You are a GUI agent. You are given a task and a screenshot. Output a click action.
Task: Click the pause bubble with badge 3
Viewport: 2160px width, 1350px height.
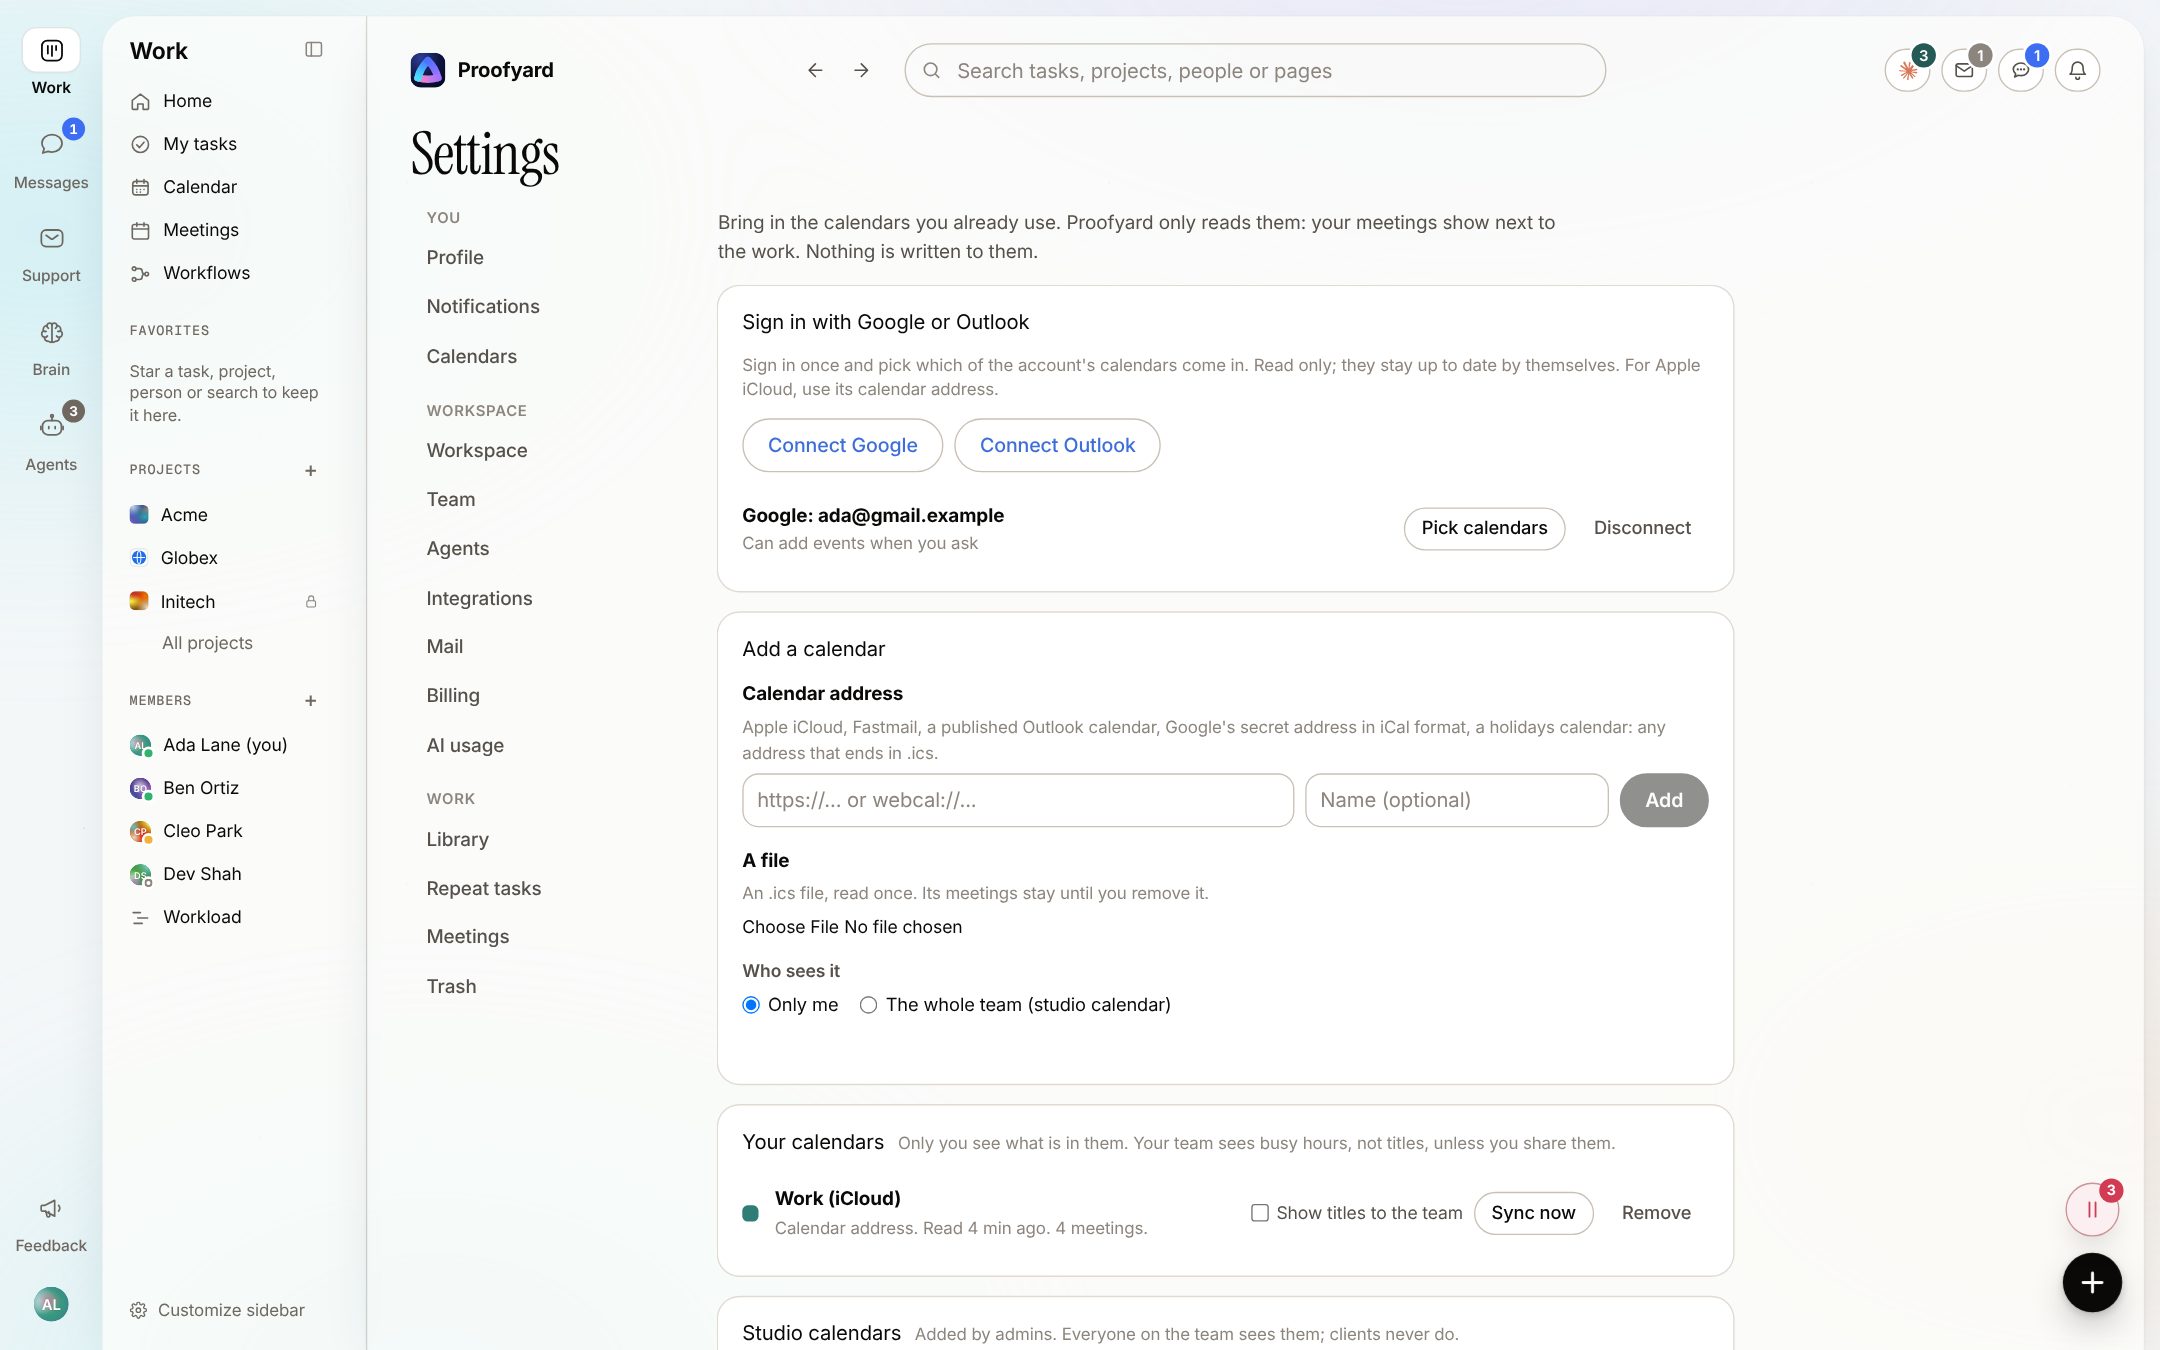pyautogui.click(x=2092, y=1210)
